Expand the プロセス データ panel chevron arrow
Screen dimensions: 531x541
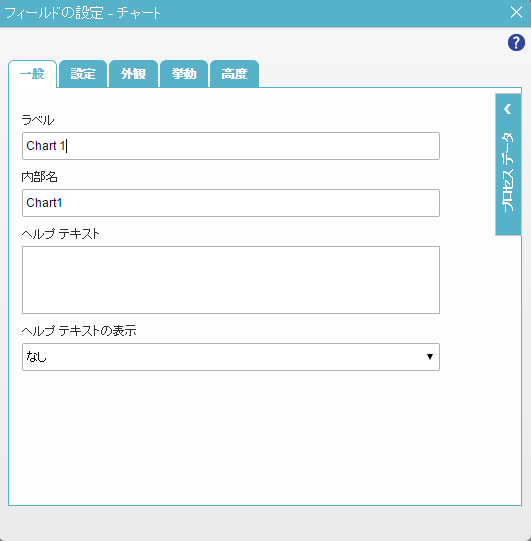[x=508, y=109]
